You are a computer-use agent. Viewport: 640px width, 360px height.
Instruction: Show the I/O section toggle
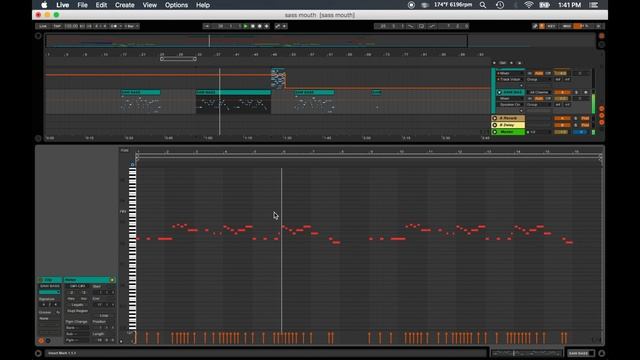pos(602,109)
